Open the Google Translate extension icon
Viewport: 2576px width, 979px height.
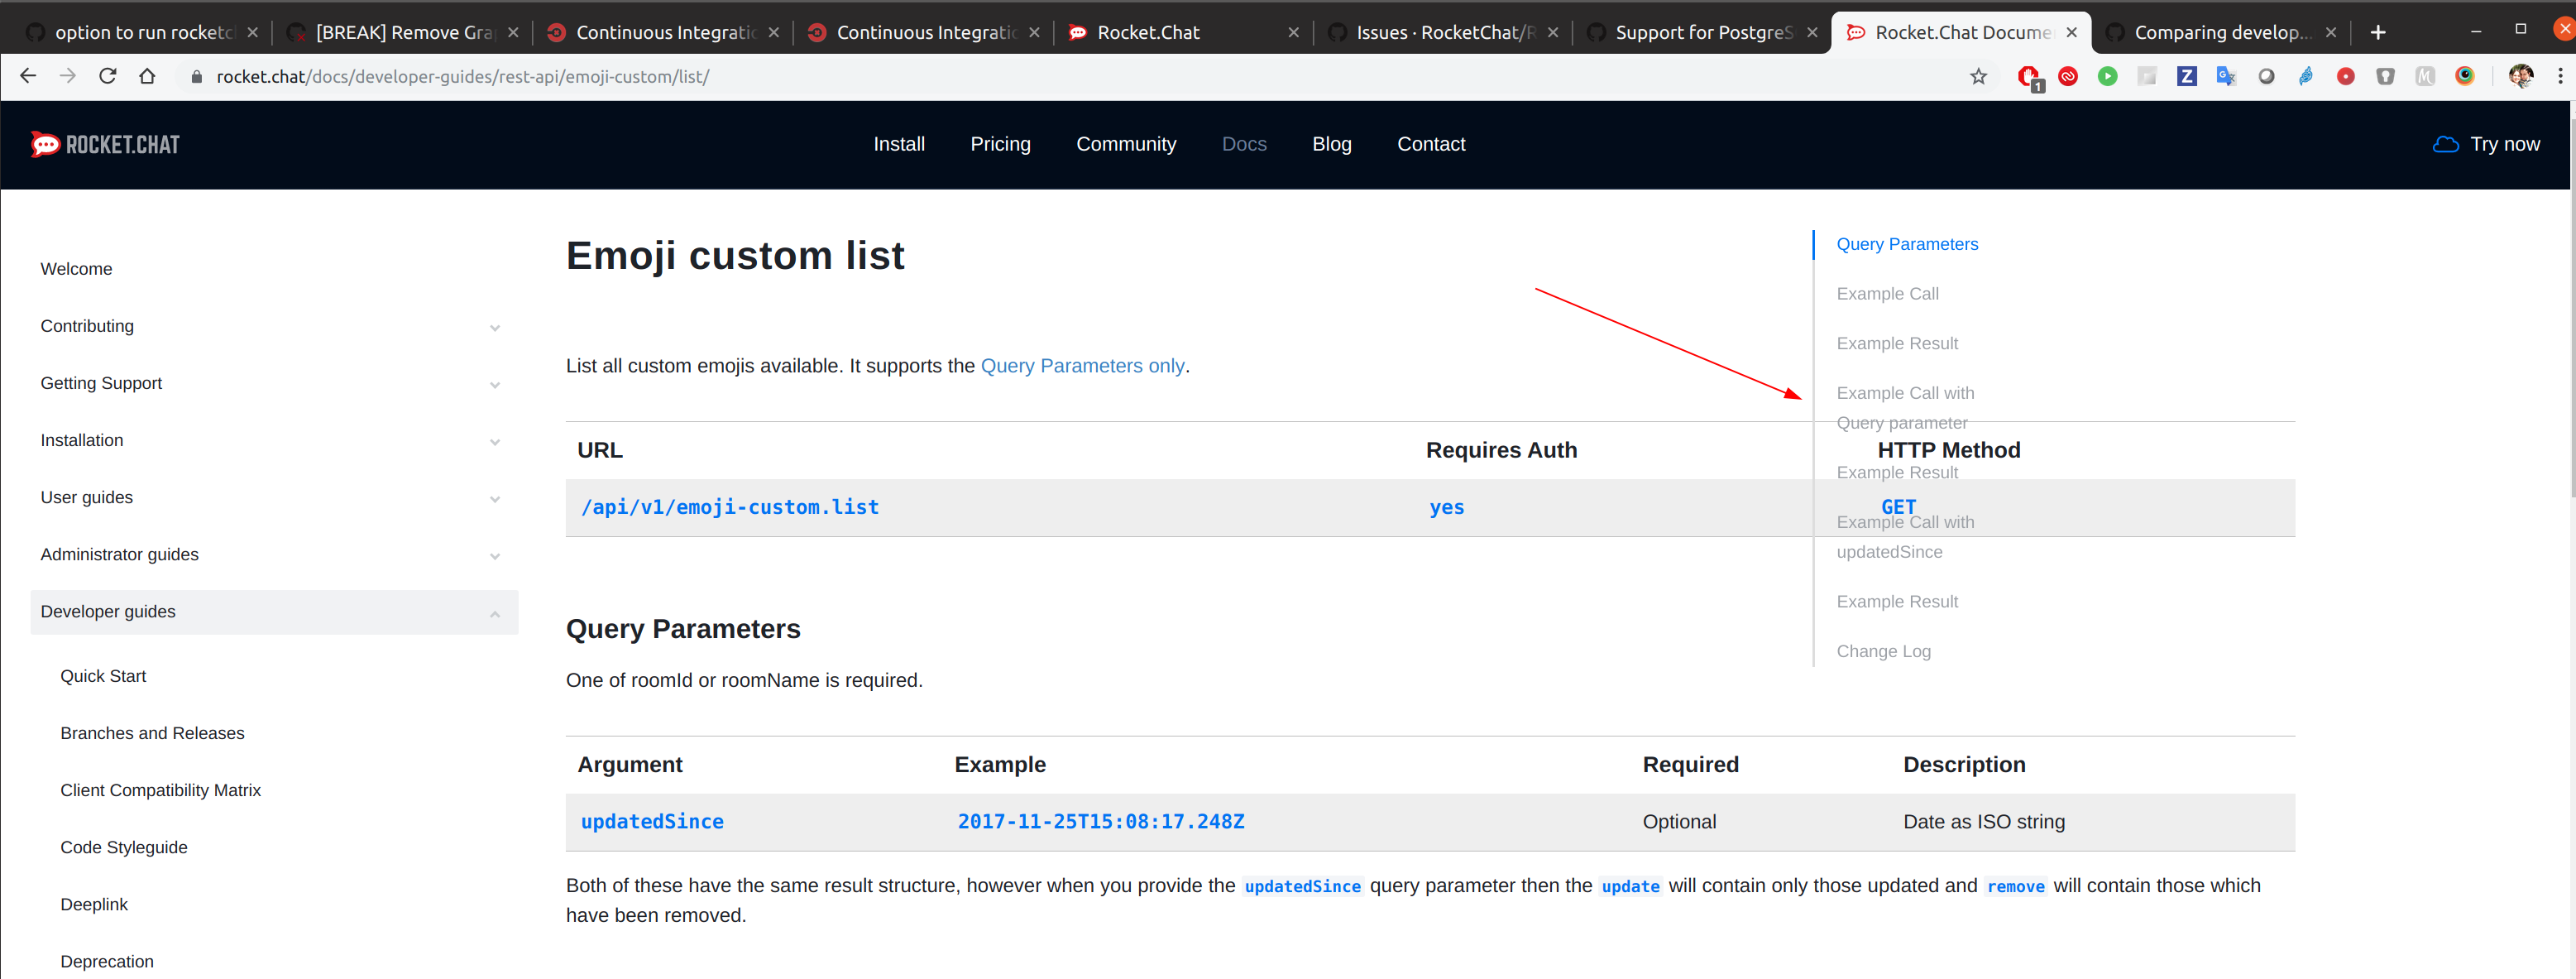(2226, 76)
